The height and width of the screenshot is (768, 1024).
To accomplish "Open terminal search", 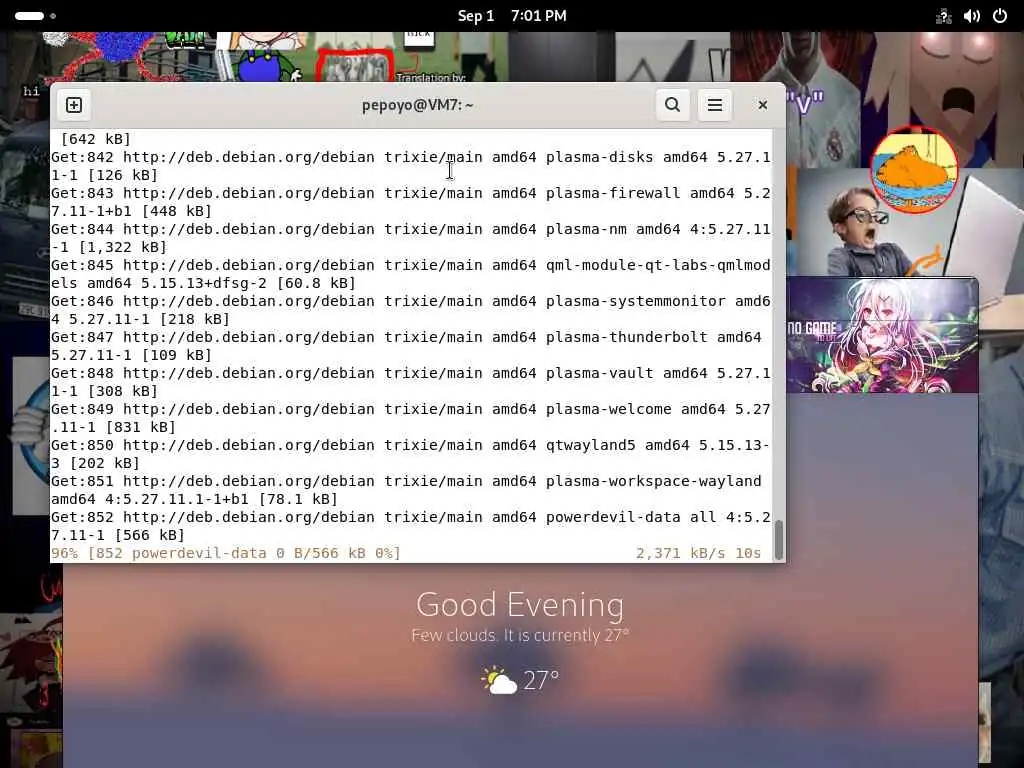I will [673, 105].
